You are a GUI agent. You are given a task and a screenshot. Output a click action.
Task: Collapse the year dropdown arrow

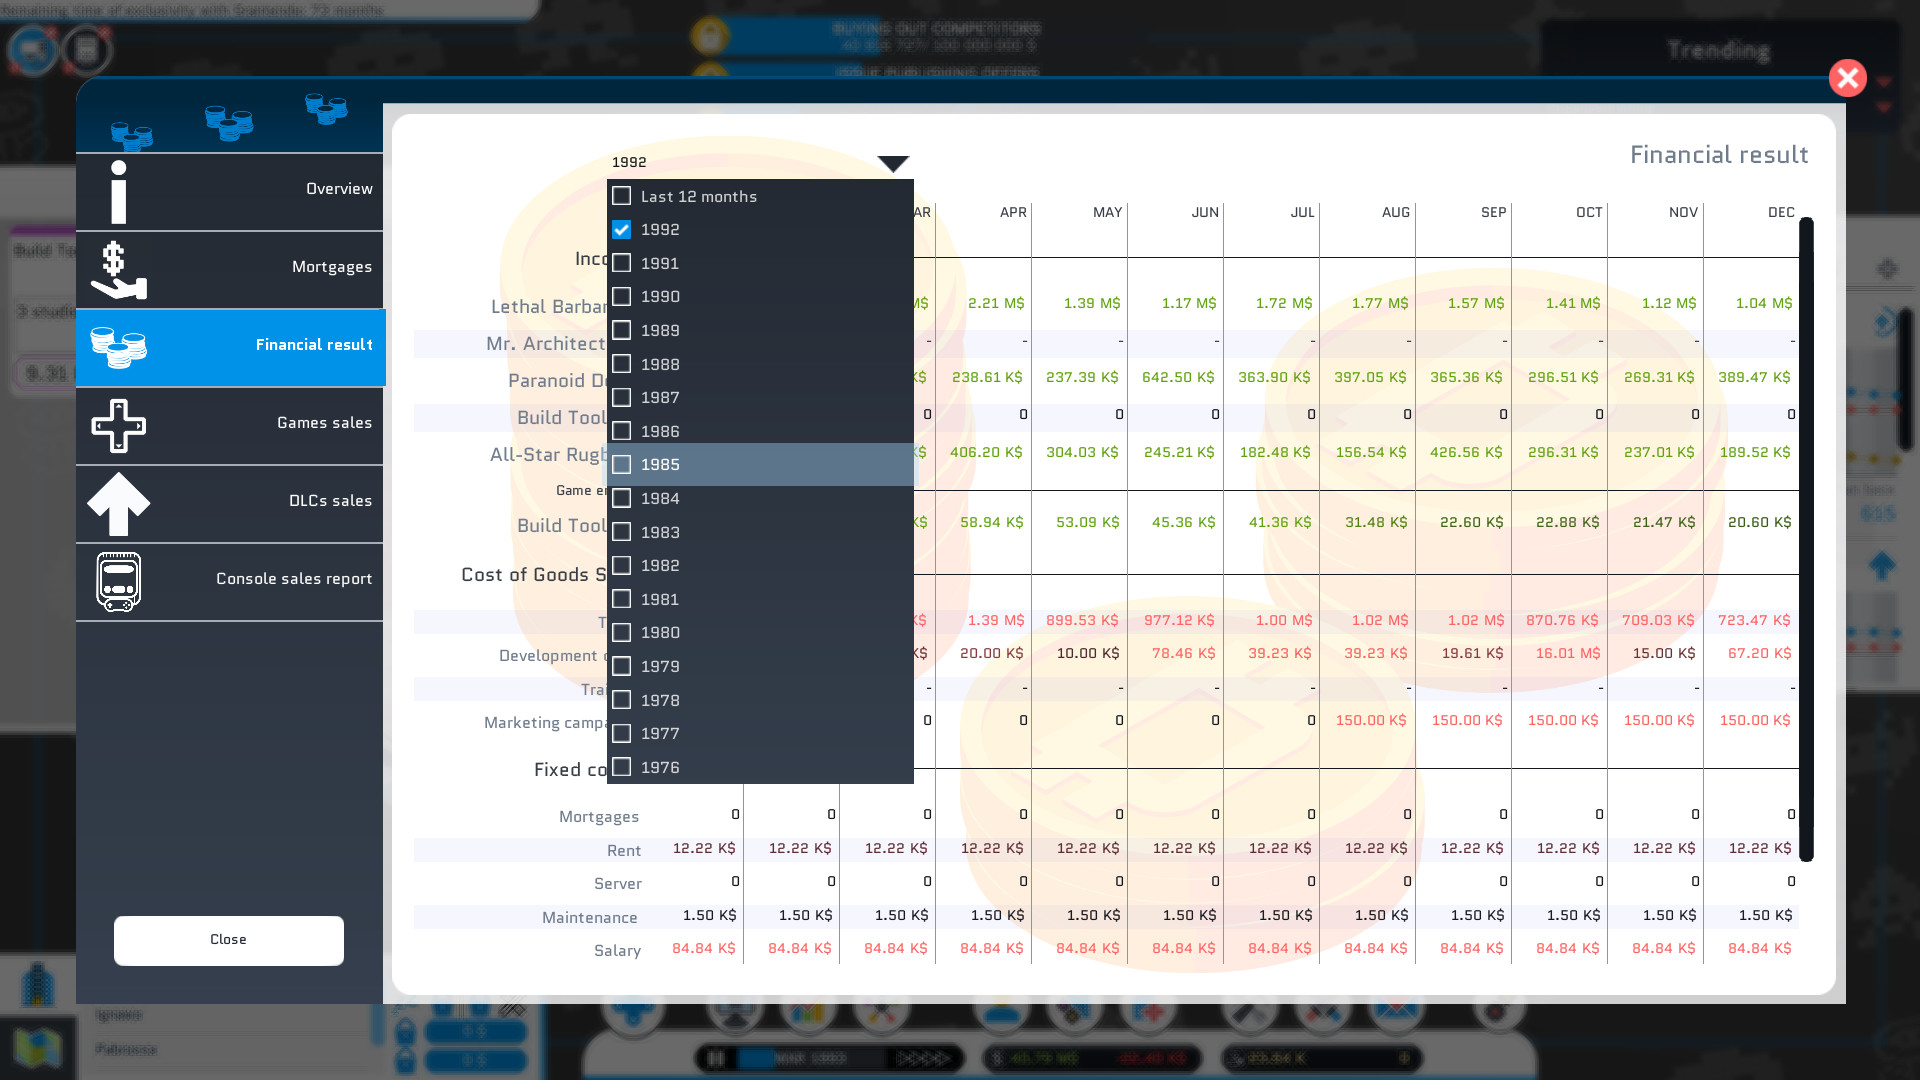pos(892,163)
